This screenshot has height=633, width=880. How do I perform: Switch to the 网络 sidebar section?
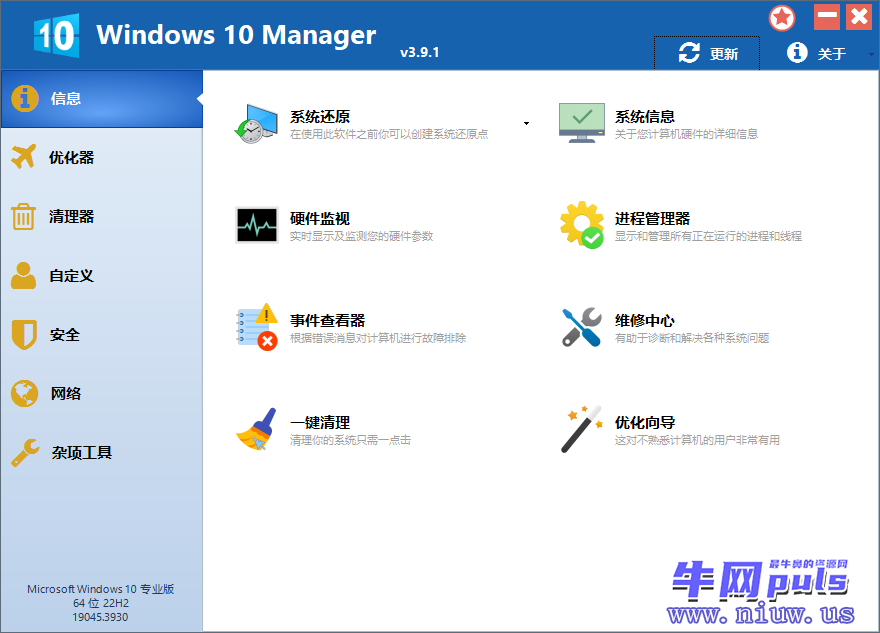[x=102, y=393]
